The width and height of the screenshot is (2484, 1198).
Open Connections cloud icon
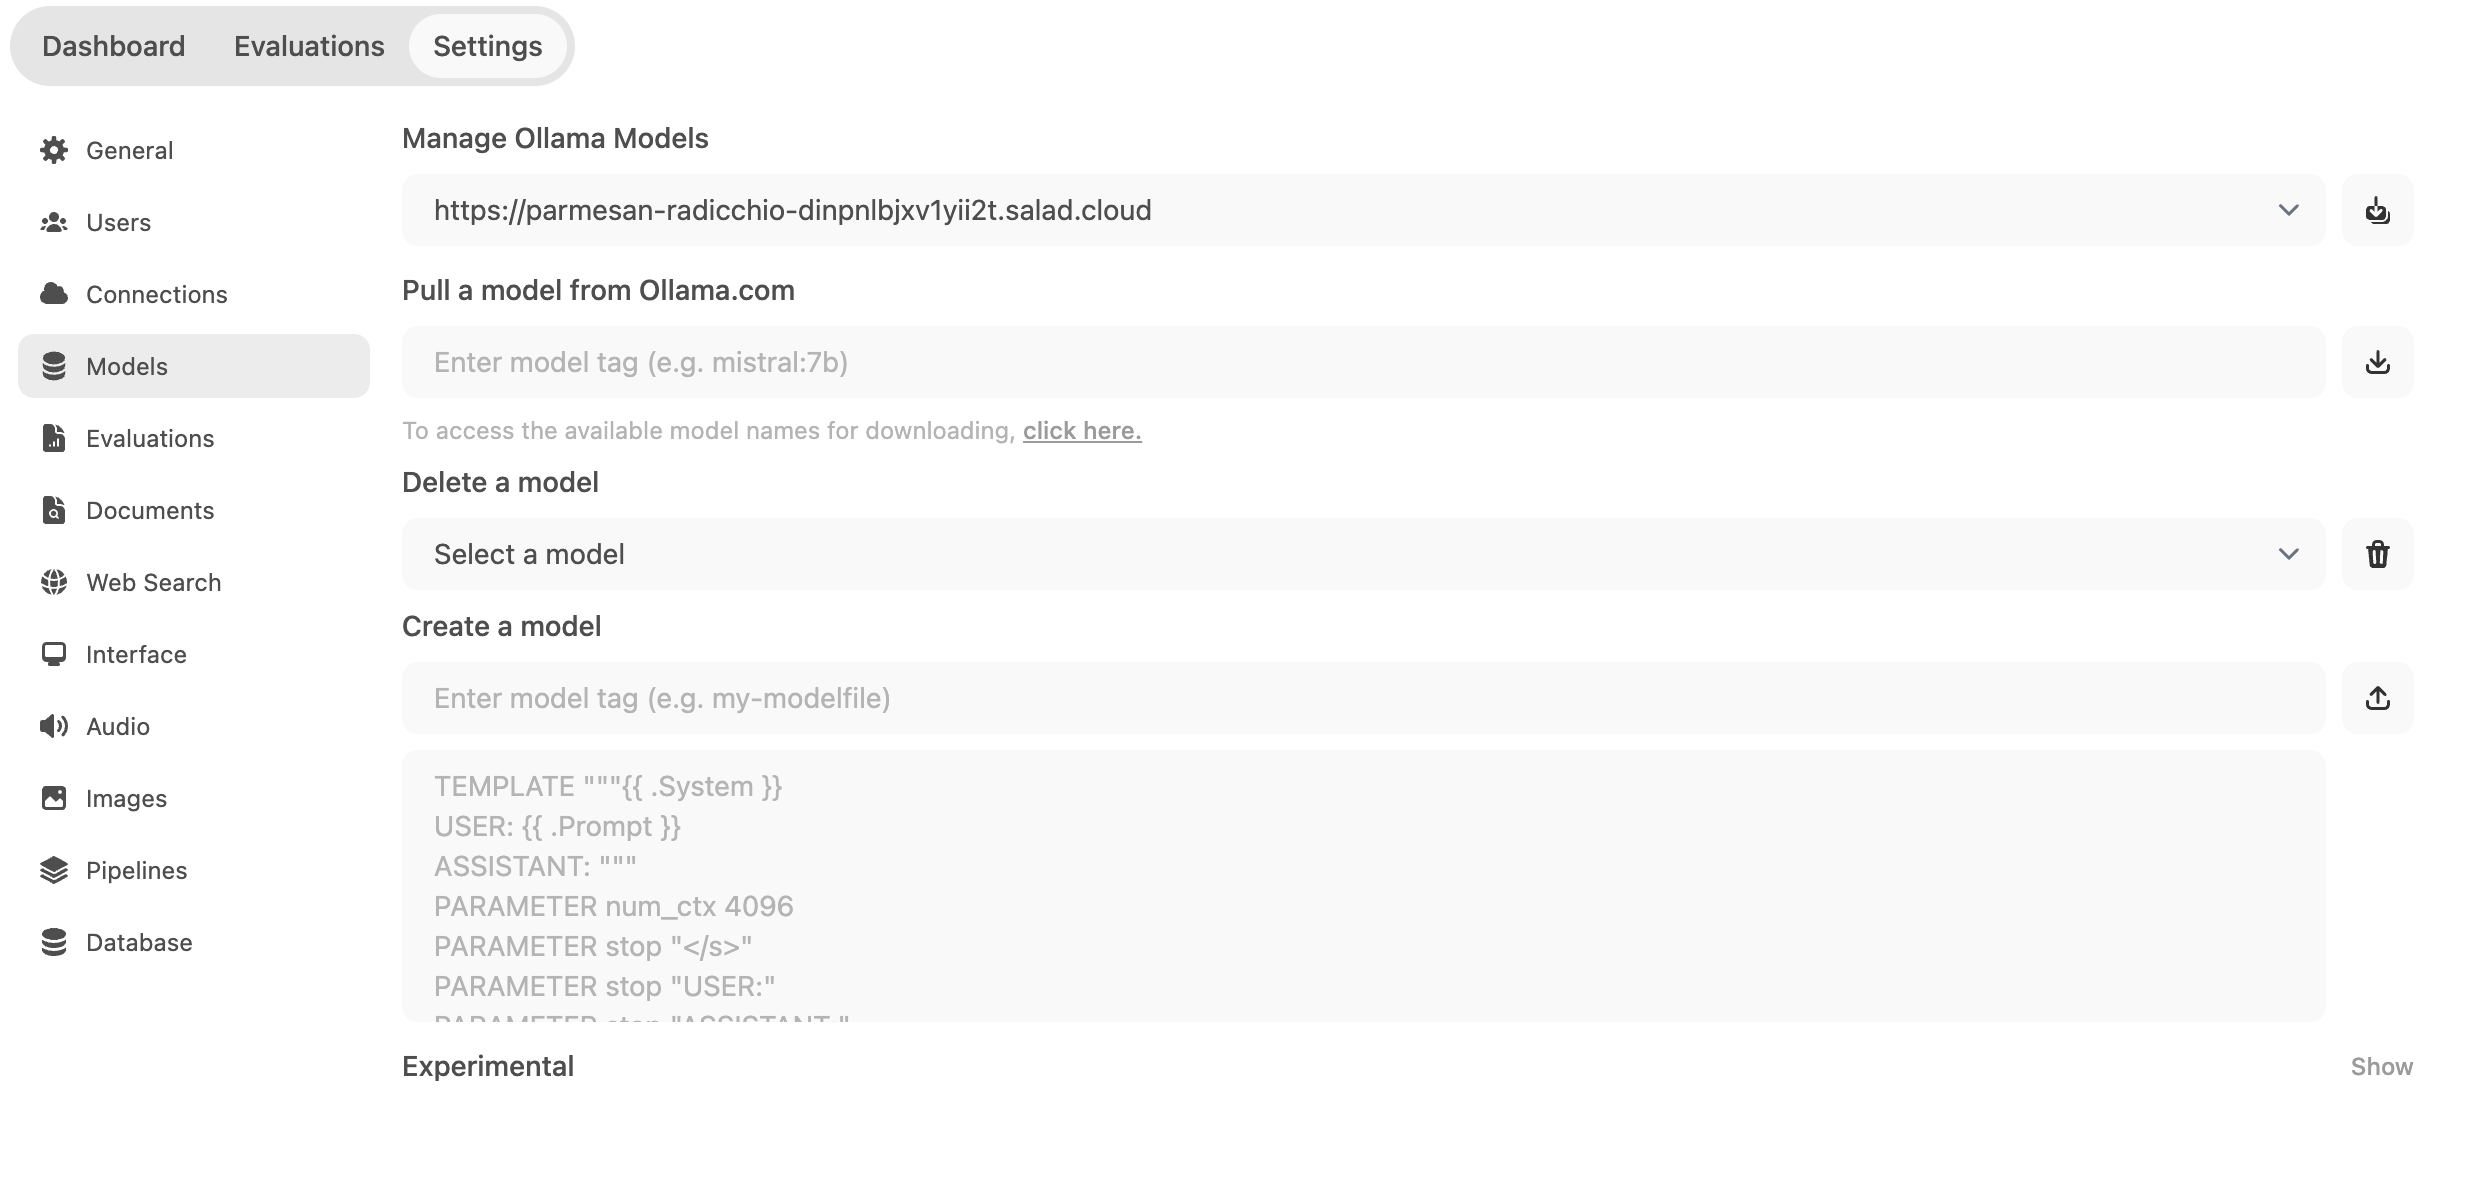point(54,294)
